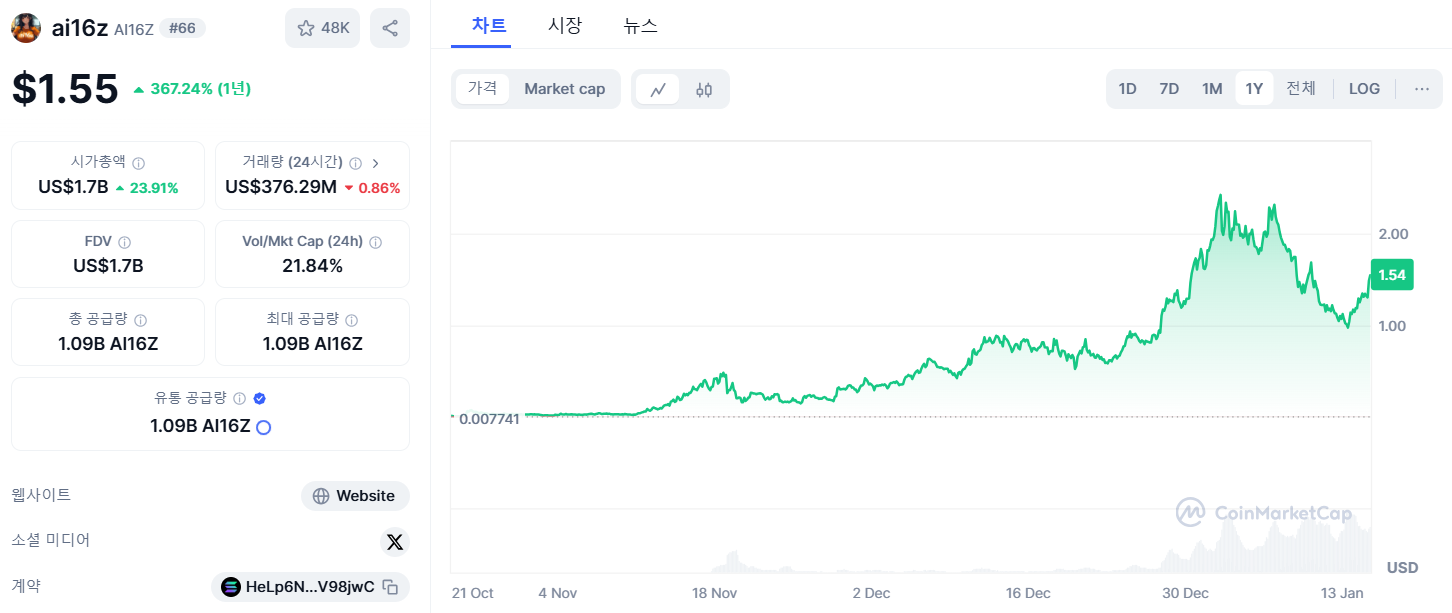Select the candlestick chart icon
Screen dimensions: 1452x613
(704, 89)
